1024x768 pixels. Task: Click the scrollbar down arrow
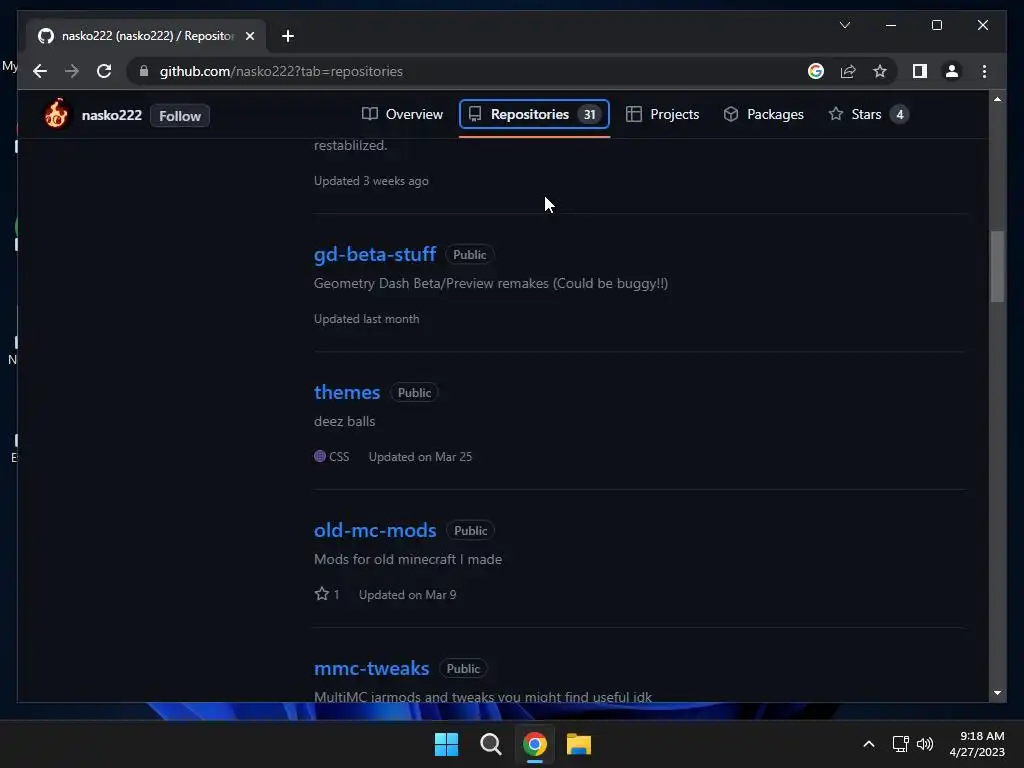tap(997, 693)
